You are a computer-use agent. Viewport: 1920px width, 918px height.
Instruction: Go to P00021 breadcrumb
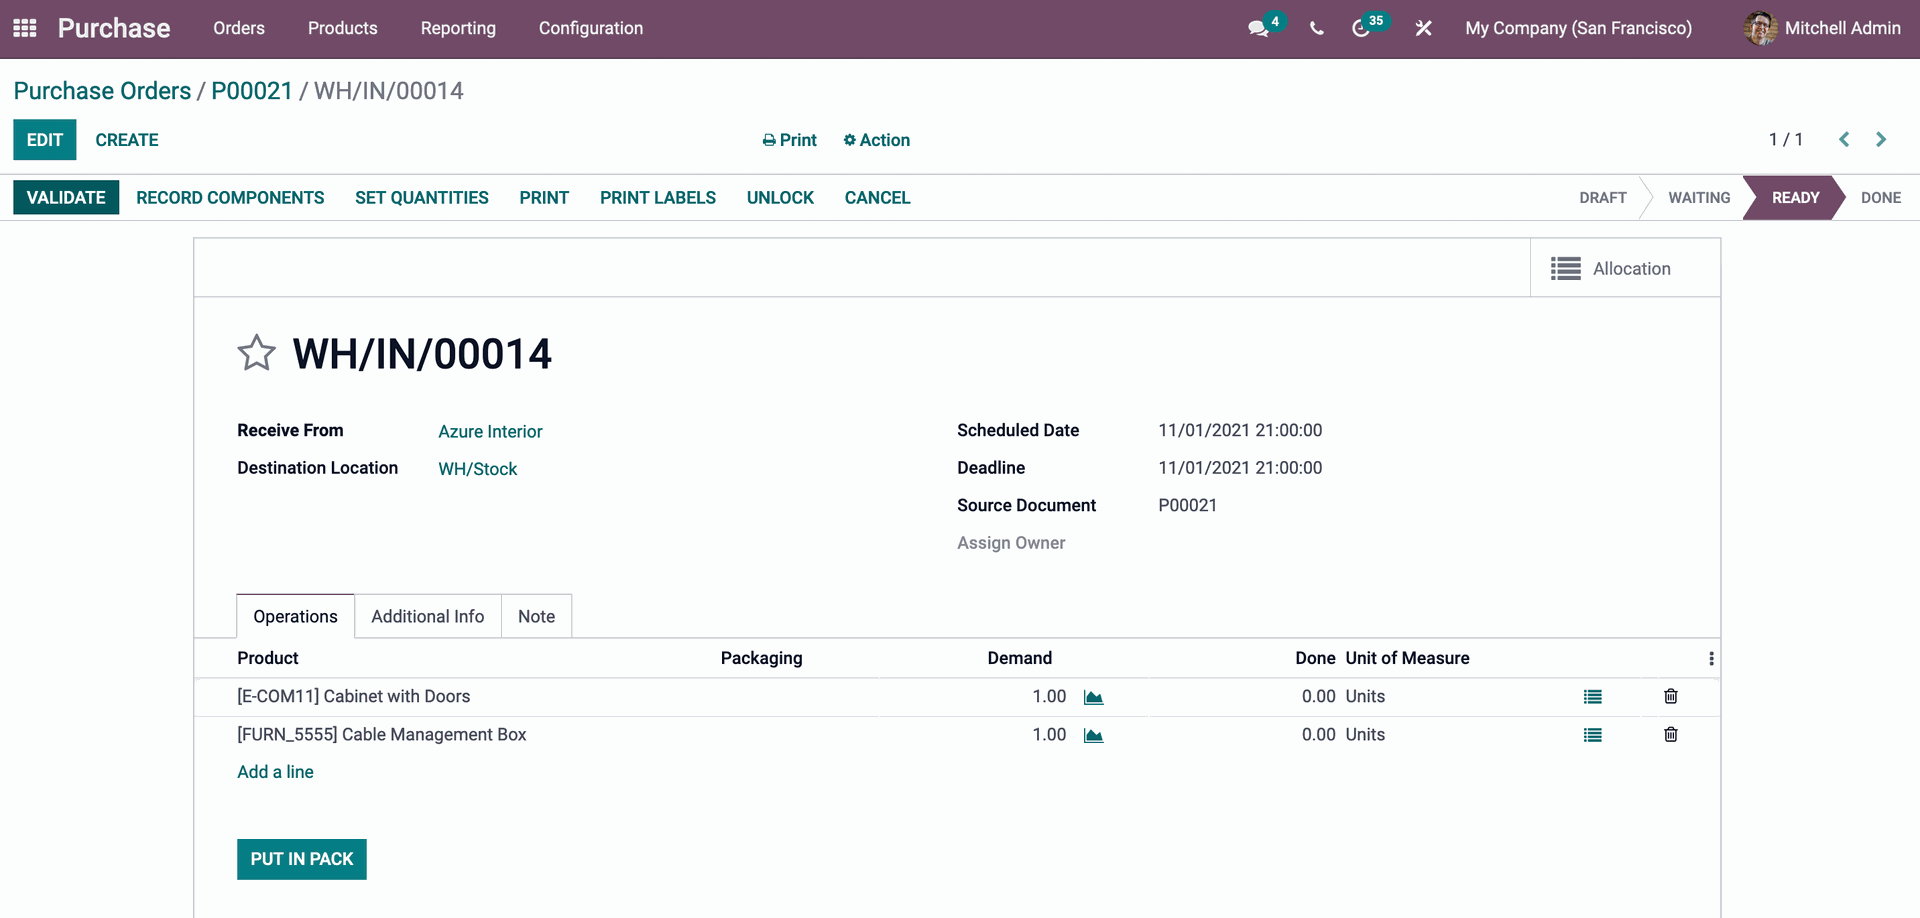pyautogui.click(x=252, y=91)
